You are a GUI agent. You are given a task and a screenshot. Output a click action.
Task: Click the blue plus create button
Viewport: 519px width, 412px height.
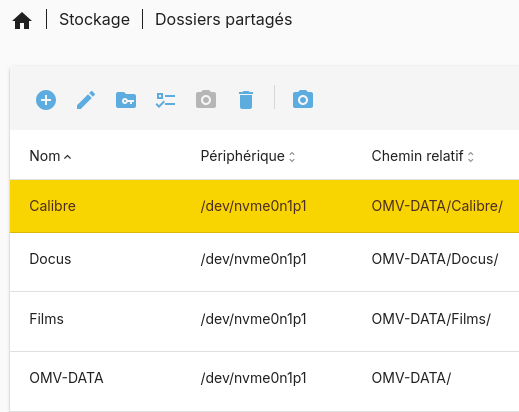pyautogui.click(x=46, y=100)
